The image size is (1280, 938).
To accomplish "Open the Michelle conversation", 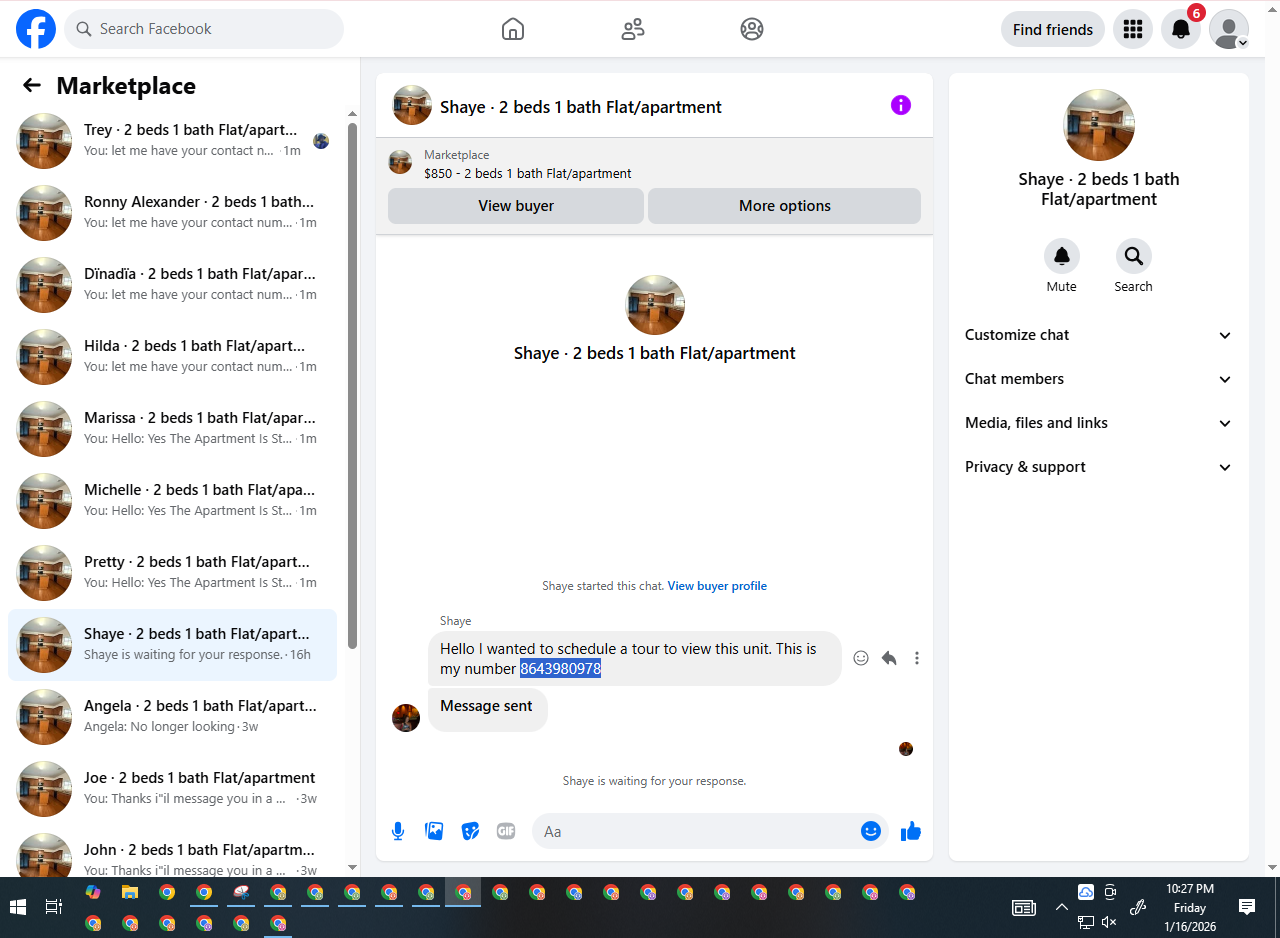I will pos(172,501).
